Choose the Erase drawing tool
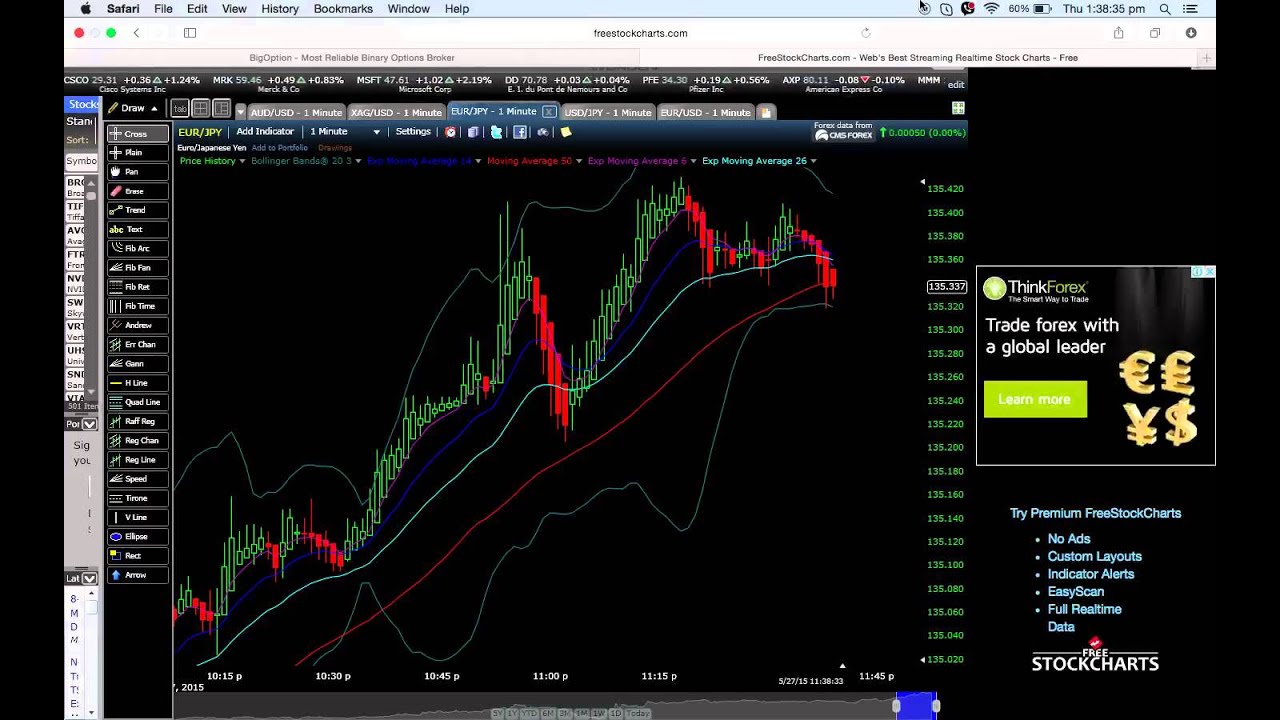 [137, 191]
